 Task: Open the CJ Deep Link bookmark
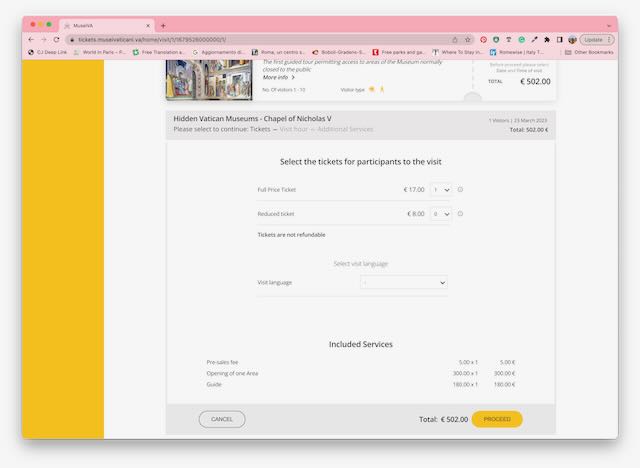point(47,52)
